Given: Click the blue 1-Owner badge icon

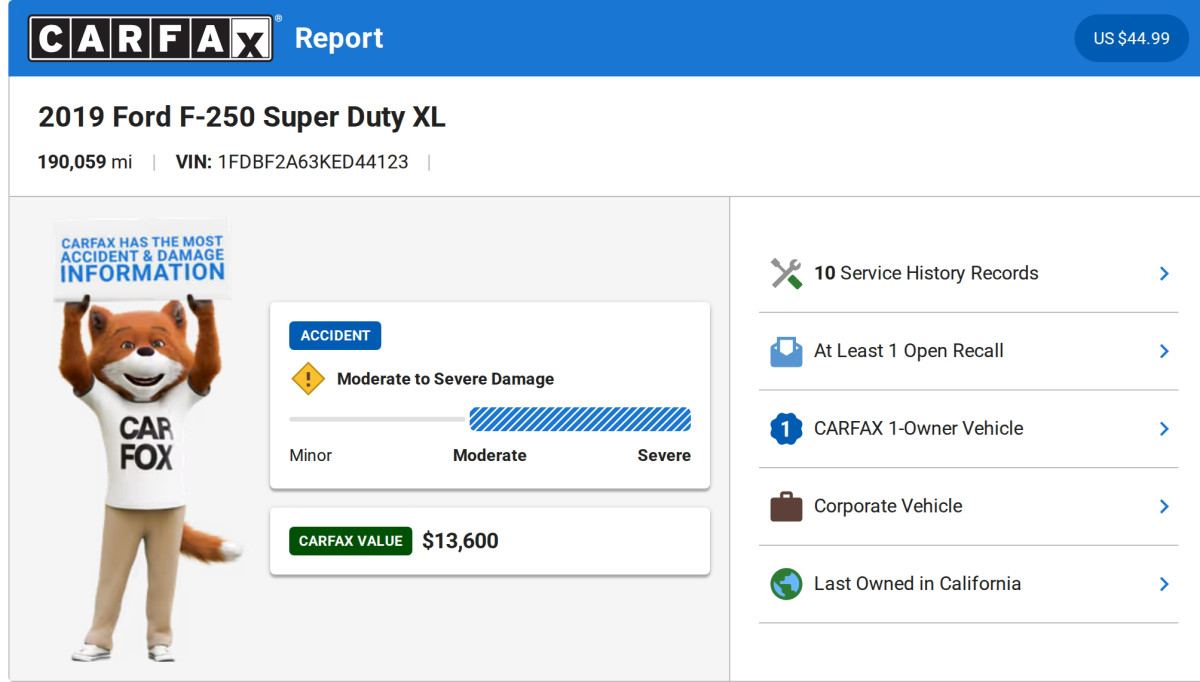Looking at the screenshot, I should pyautogui.click(x=786, y=429).
